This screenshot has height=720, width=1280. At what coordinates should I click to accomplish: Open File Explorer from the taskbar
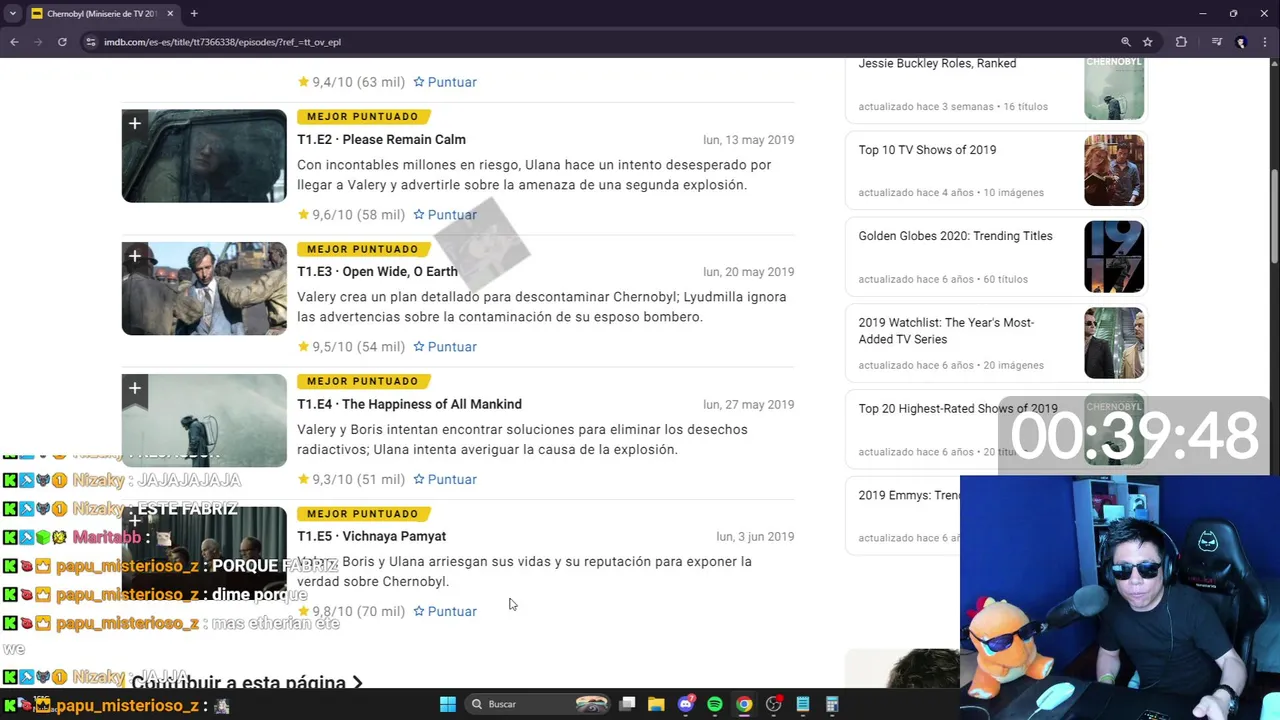656,704
